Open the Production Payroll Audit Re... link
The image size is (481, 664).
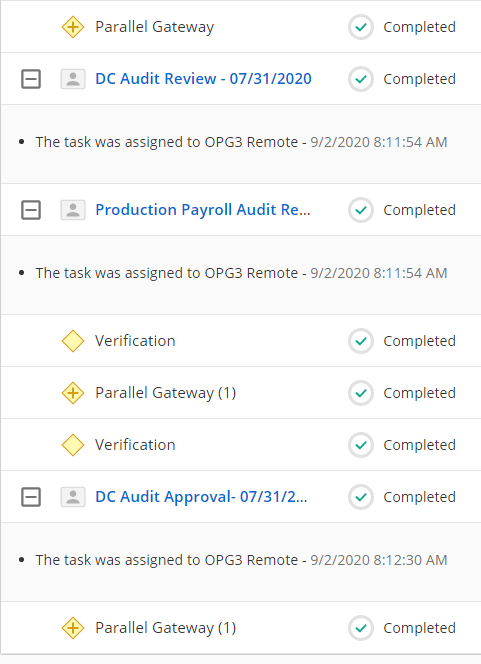[203, 210]
